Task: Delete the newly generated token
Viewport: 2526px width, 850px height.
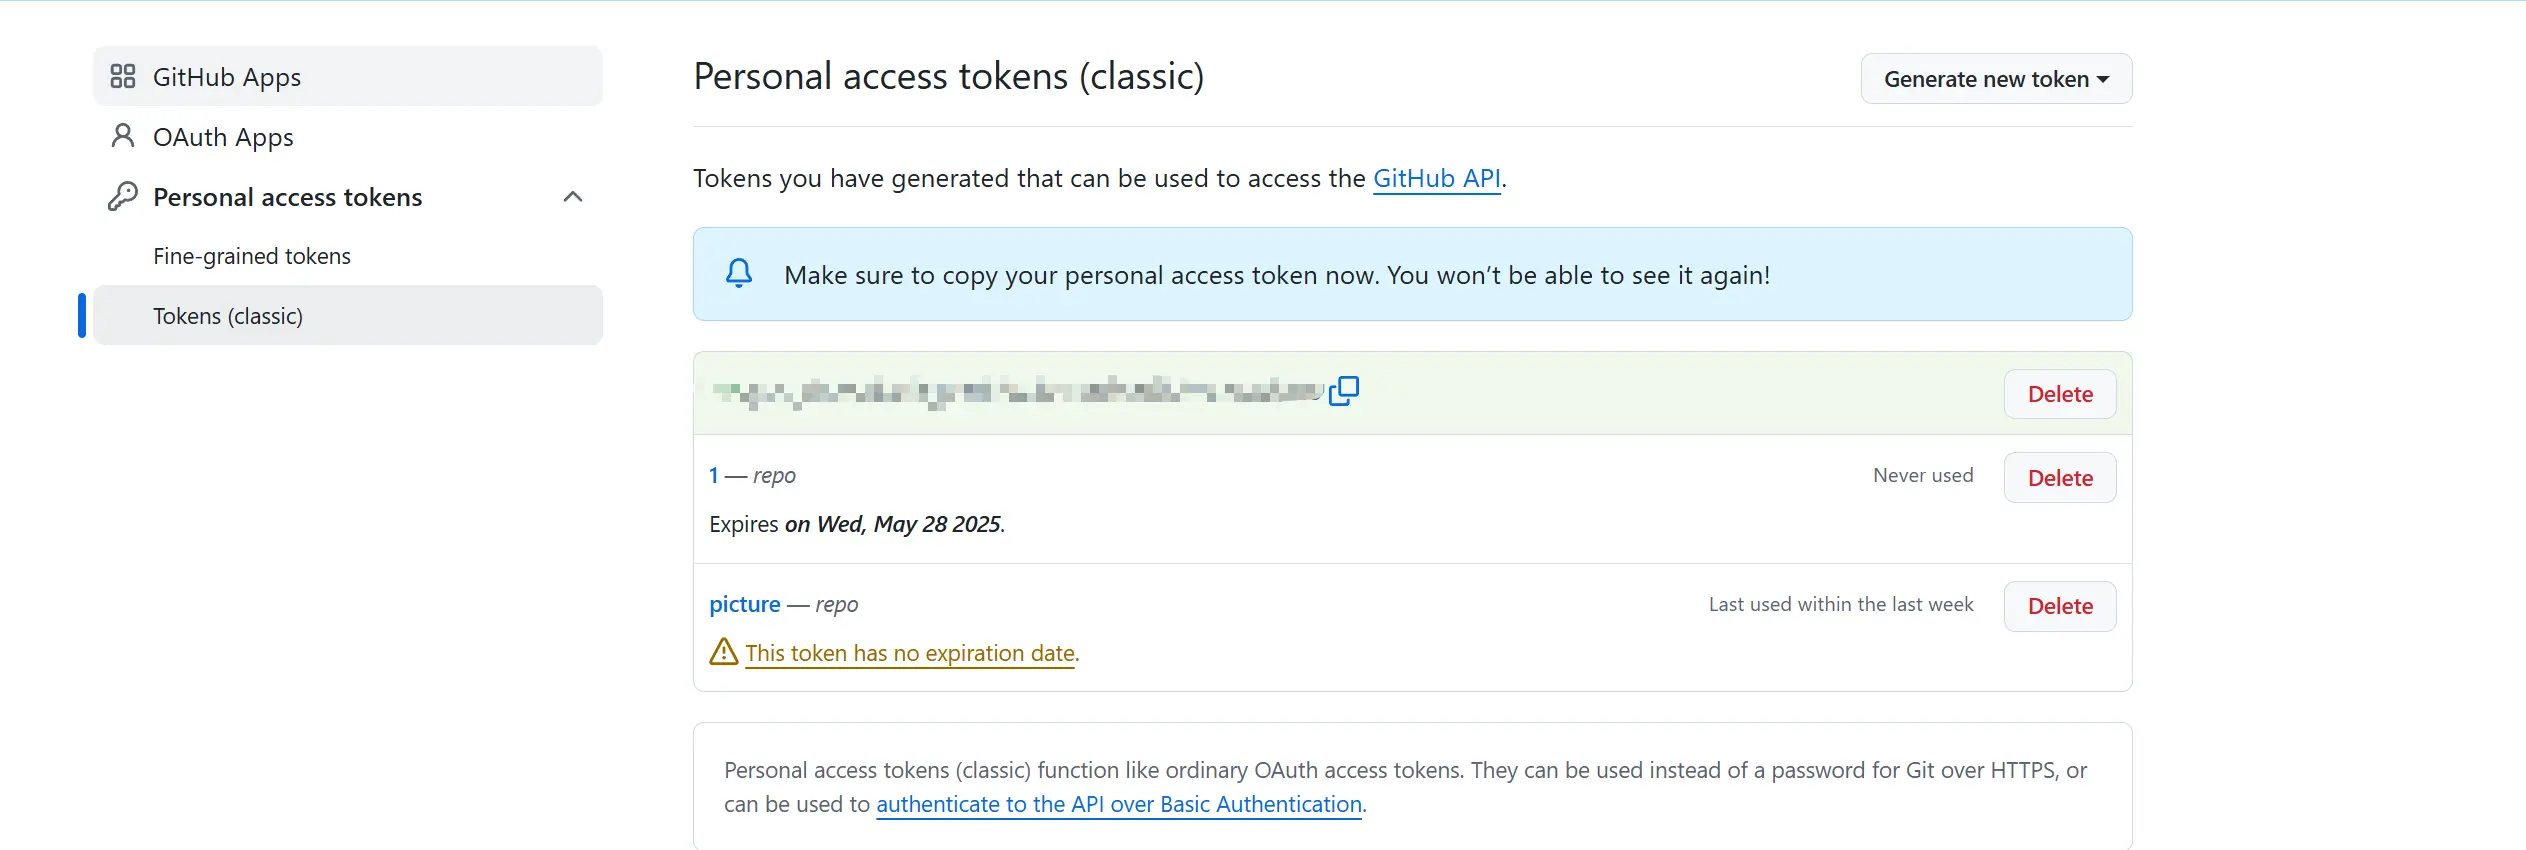Action: [x=2060, y=394]
